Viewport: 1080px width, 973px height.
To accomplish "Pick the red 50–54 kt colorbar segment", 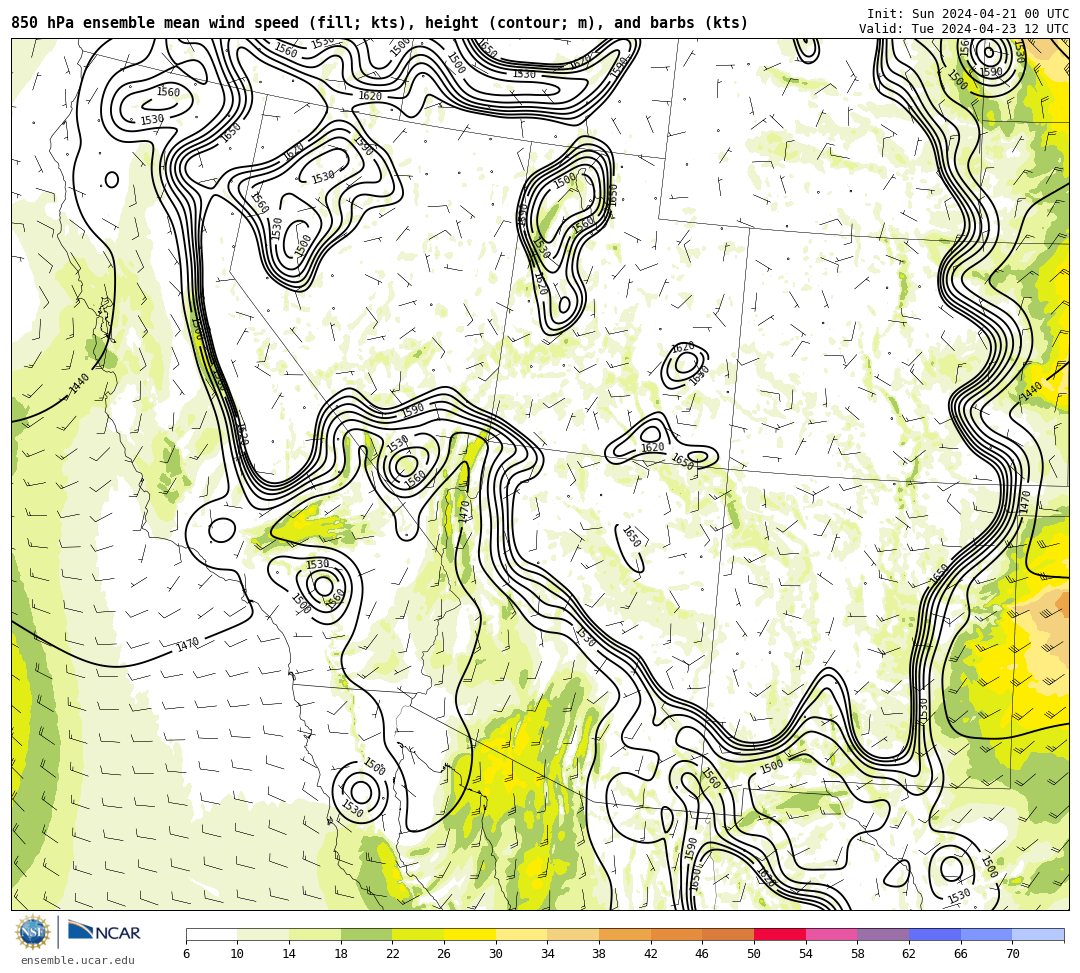I will pos(780,934).
